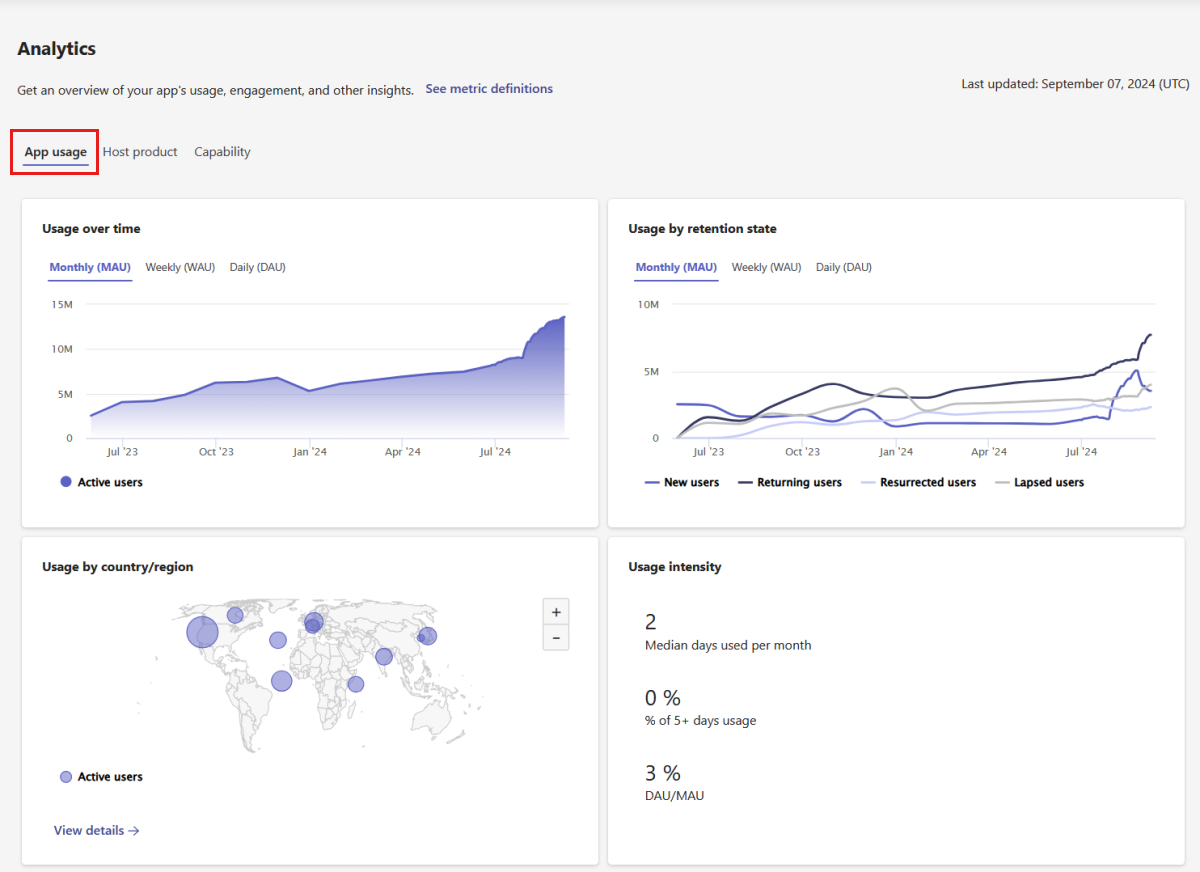Show Daily (DAU) in Usage over time
The image size is (1200, 872).
click(257, 267)
